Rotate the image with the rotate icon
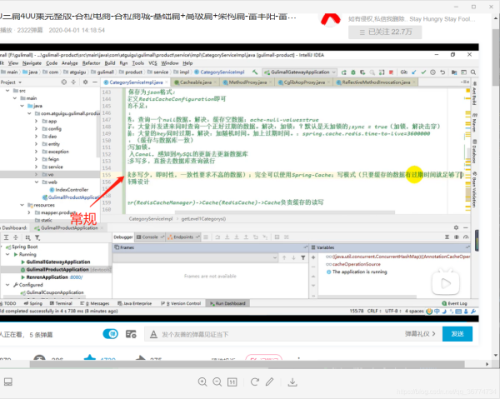This screenshot has height=399, width=500. pos(255,382)
